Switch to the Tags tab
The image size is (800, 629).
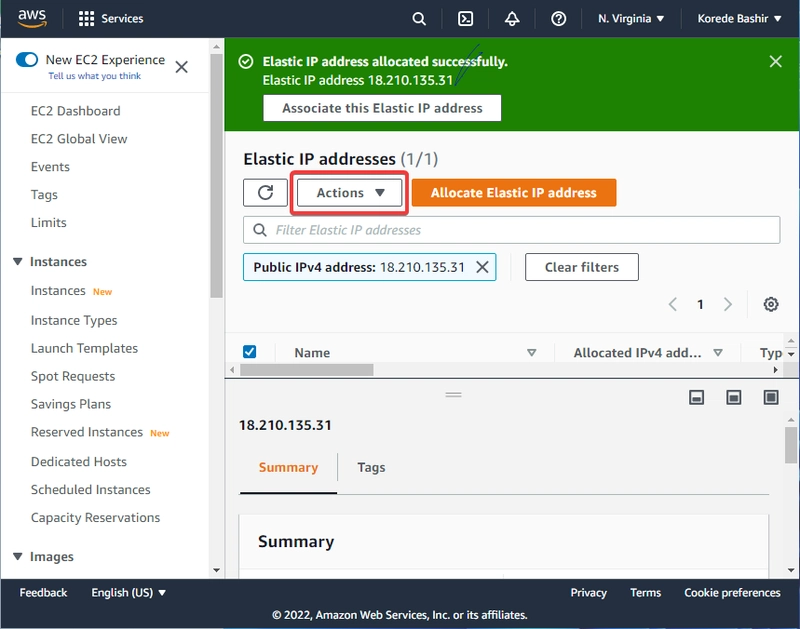click(x=371, y=468)
